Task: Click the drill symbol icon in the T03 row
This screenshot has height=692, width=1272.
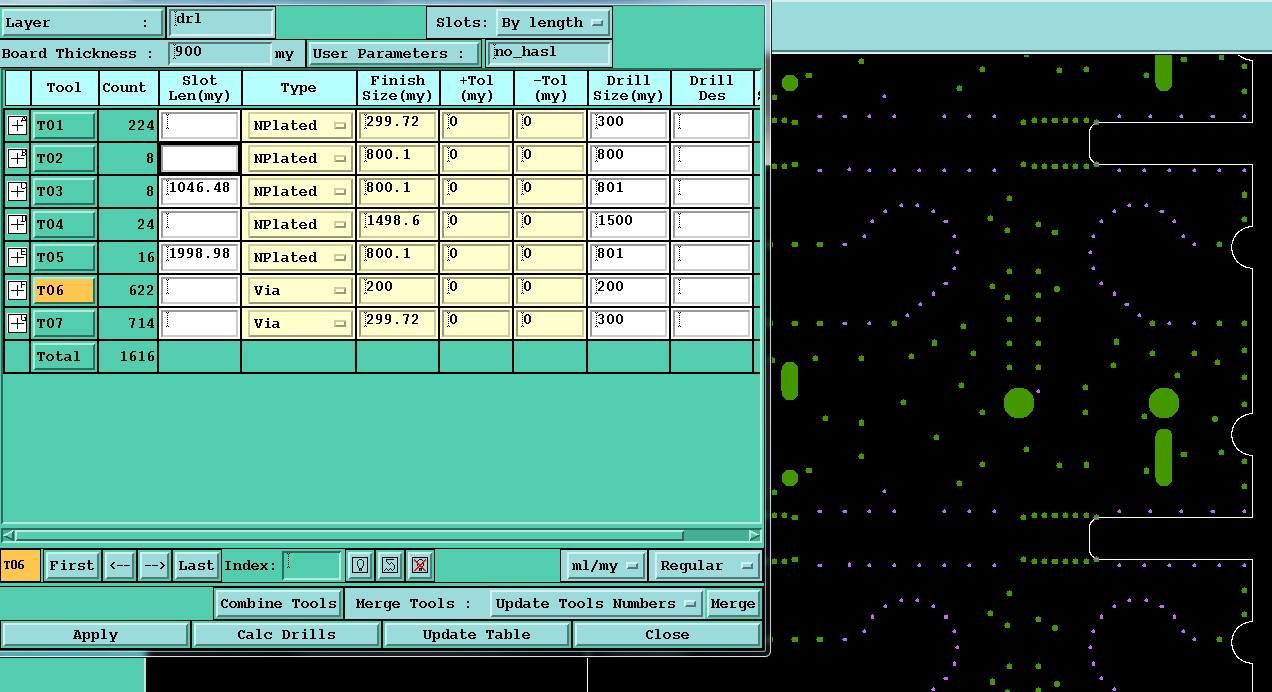Action: (18, 191)
